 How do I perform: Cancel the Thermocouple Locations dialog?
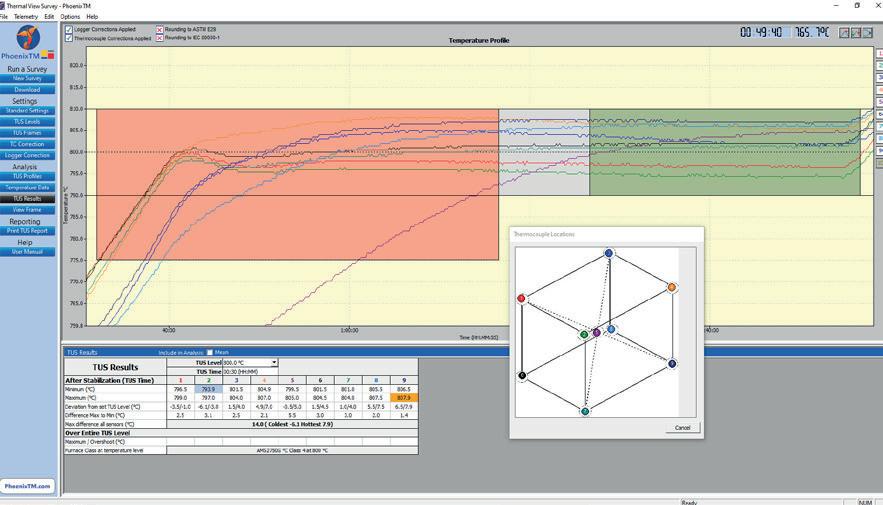click(683, 428)
